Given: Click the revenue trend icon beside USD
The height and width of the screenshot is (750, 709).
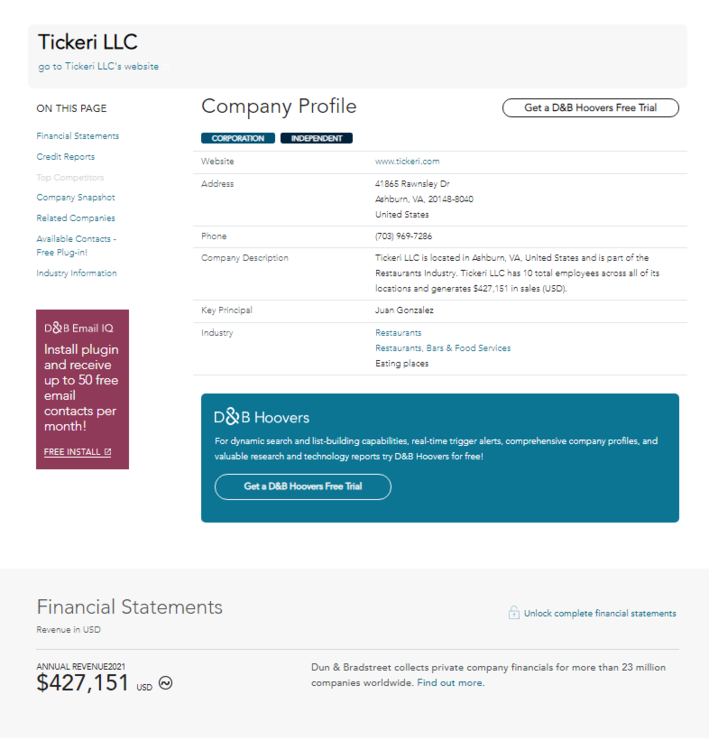Looking at the screenshot, I should click(165, 684).
